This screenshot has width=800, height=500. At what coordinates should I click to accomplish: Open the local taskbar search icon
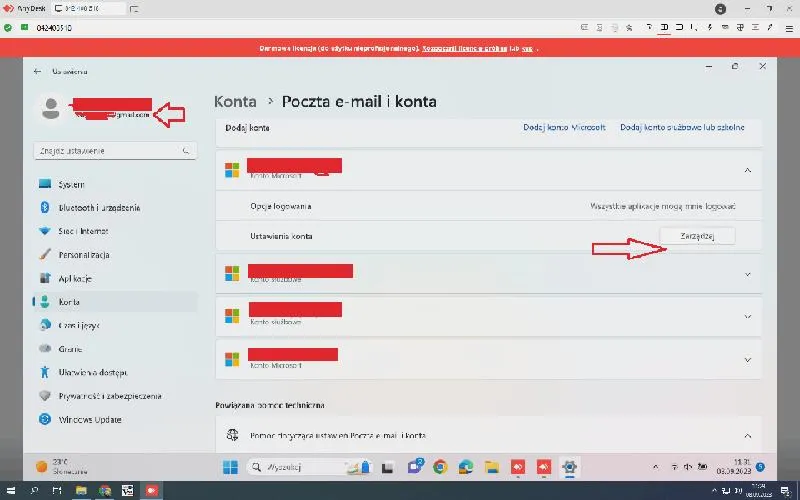click(x=34, y=491)
